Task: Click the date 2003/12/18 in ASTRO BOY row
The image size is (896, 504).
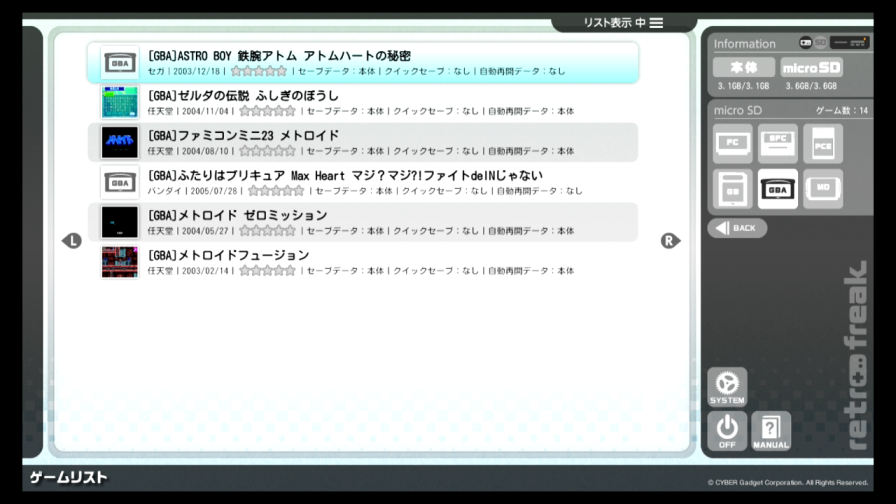Action: [x=197, y=71]
